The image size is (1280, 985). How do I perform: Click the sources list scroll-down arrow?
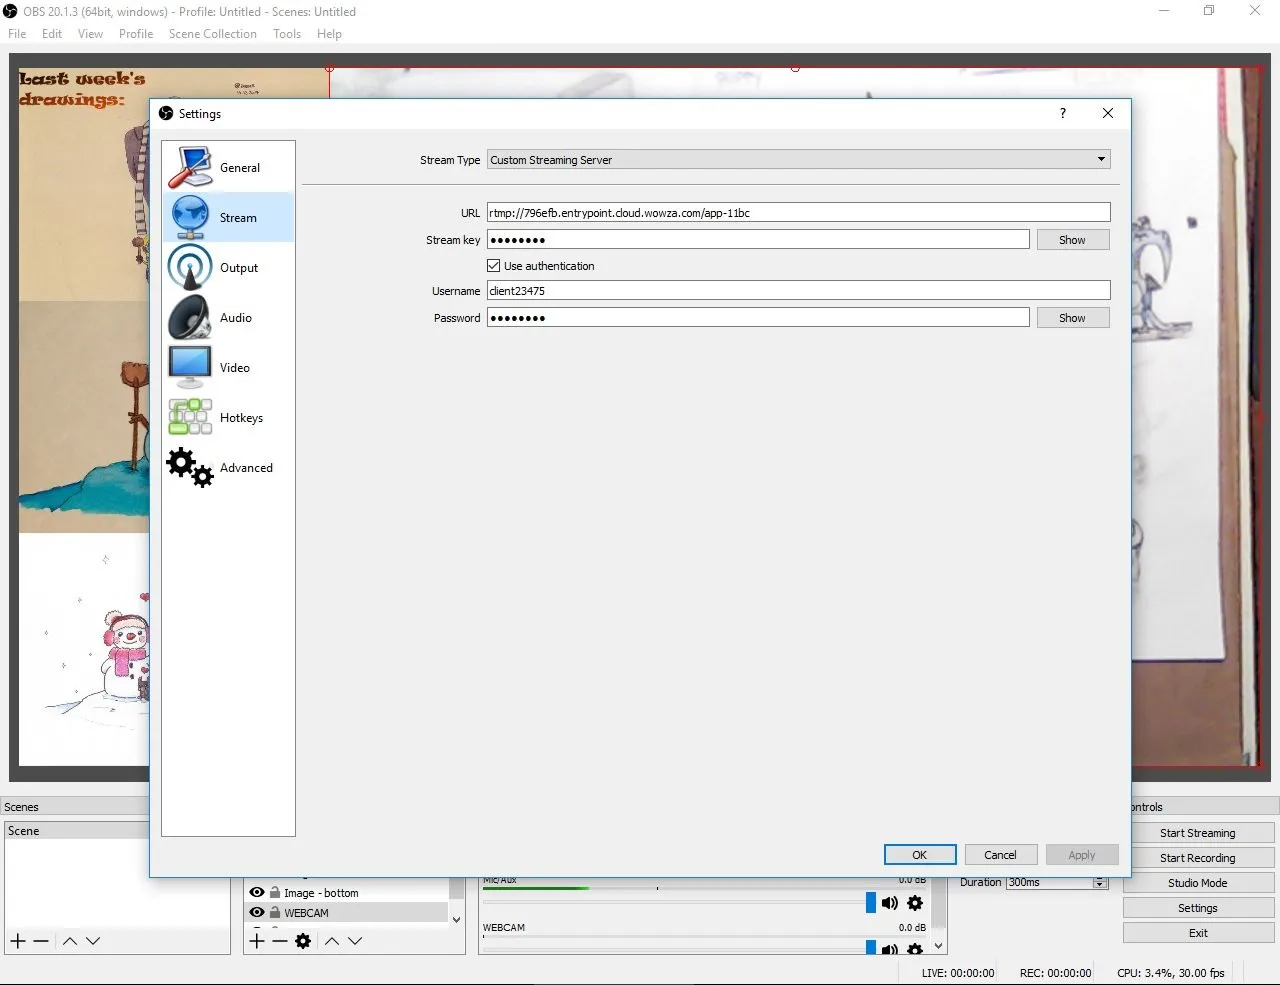457,919
